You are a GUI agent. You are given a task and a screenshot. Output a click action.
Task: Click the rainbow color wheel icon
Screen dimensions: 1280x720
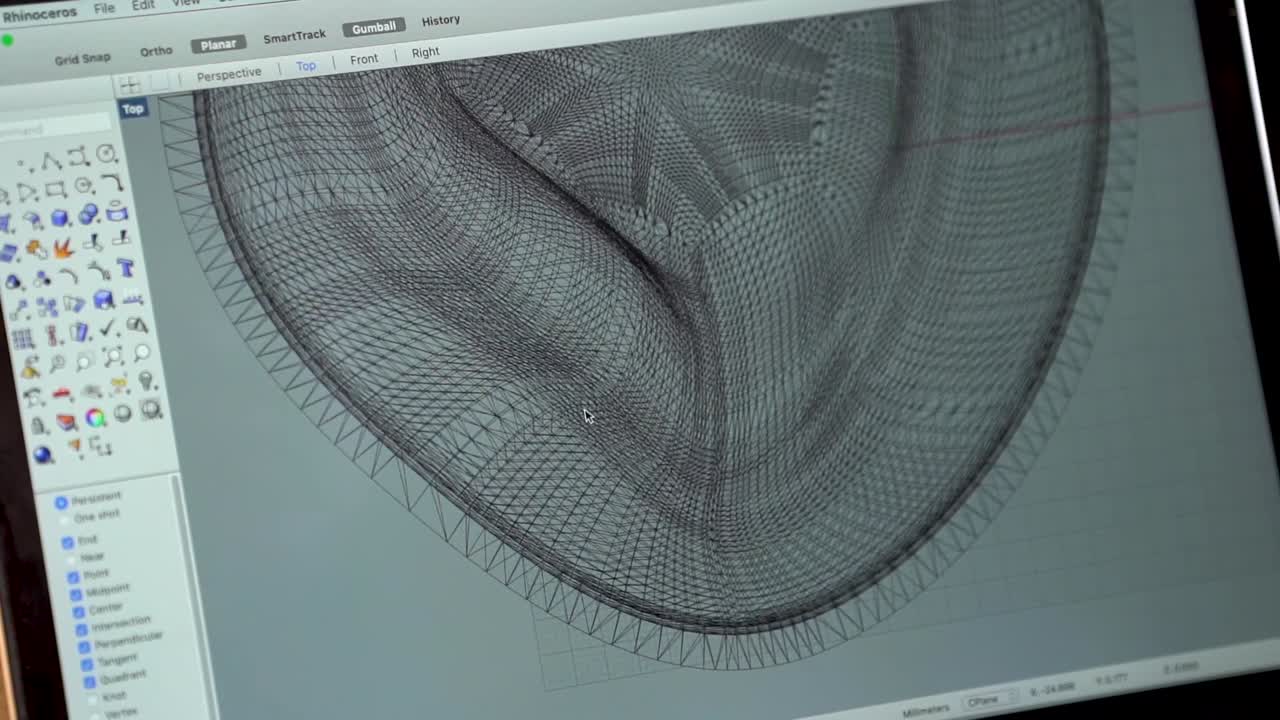[x=93, y=415]
